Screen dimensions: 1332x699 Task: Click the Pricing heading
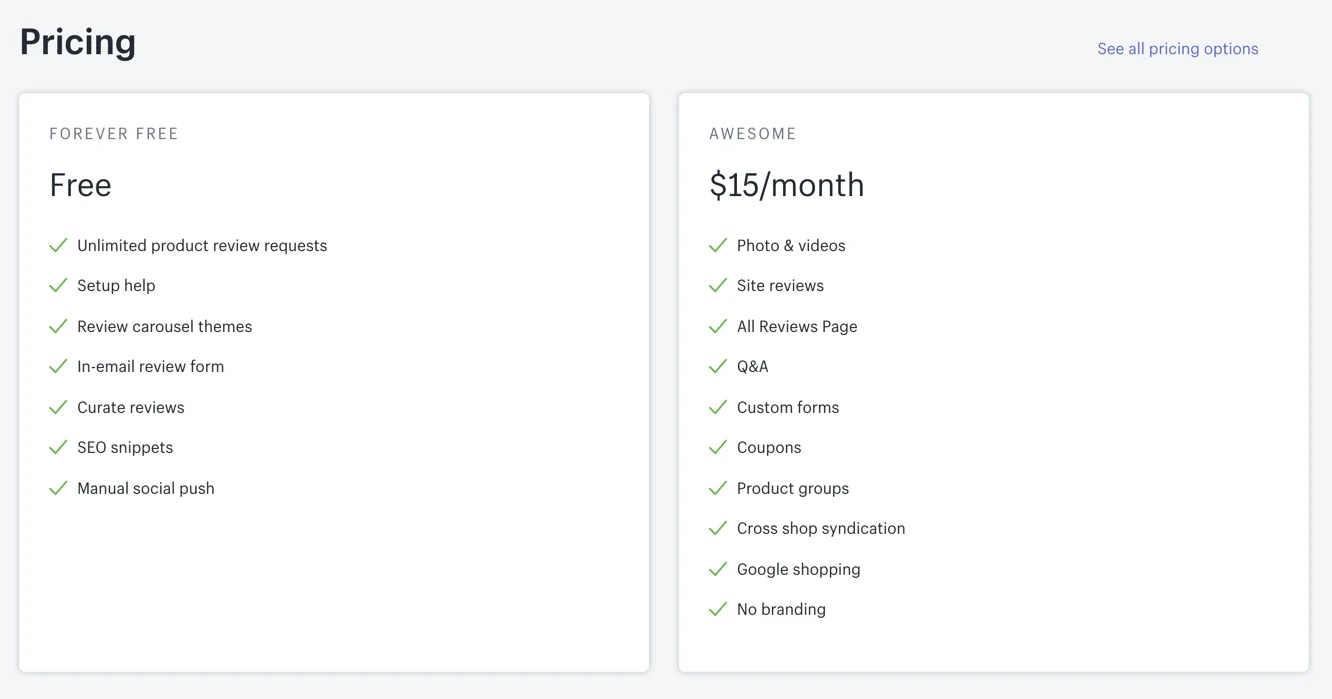point(78,42)
